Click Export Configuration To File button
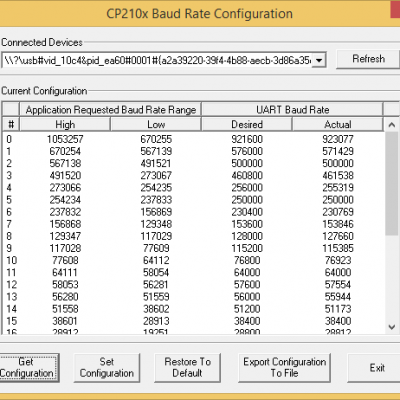The width and height of the screenshot is (400, 400). click(284, 367)
